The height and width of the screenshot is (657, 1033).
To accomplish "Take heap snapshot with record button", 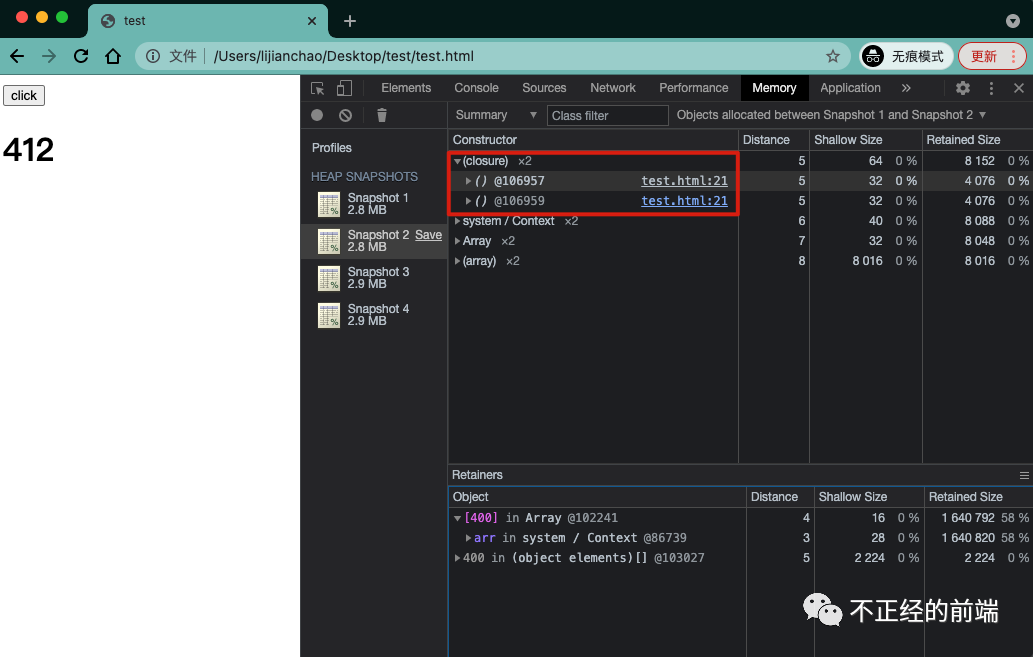I will pyautogui.click(x=317, y=115).
